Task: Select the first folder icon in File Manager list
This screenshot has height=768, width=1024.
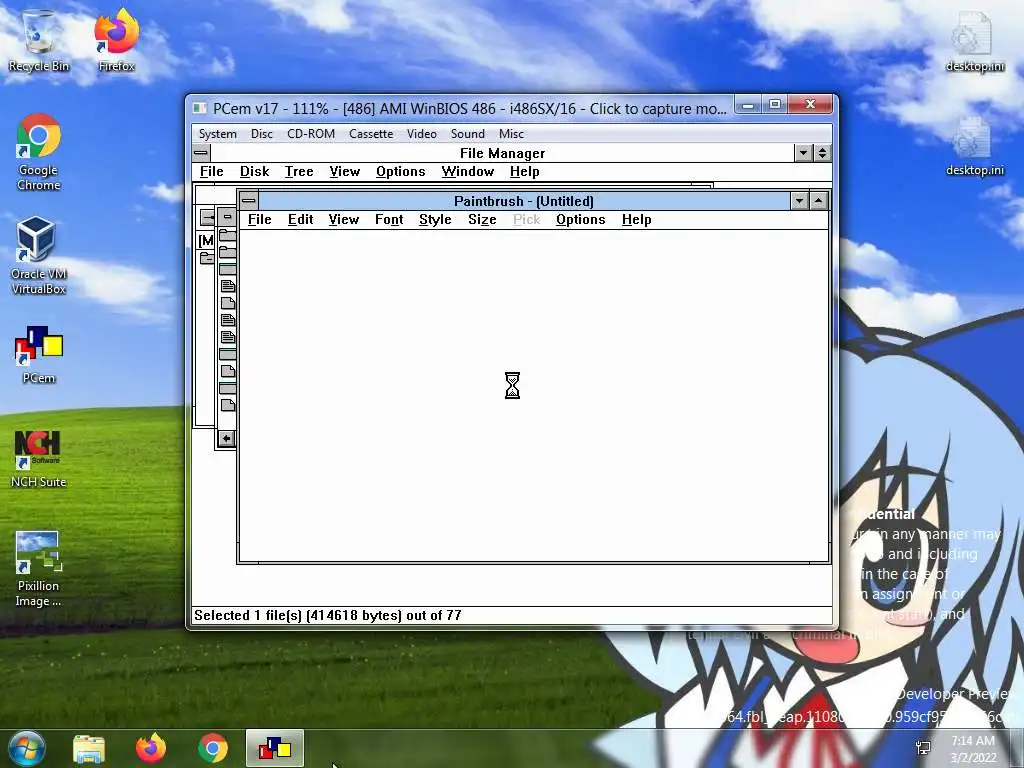Action: point(227,235)
